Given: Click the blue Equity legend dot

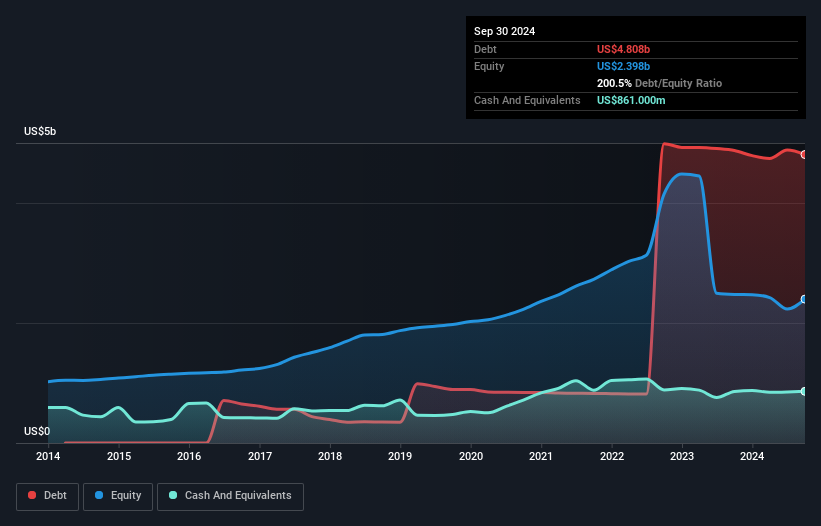Looking at the screenshot, I should click(99, 495).
